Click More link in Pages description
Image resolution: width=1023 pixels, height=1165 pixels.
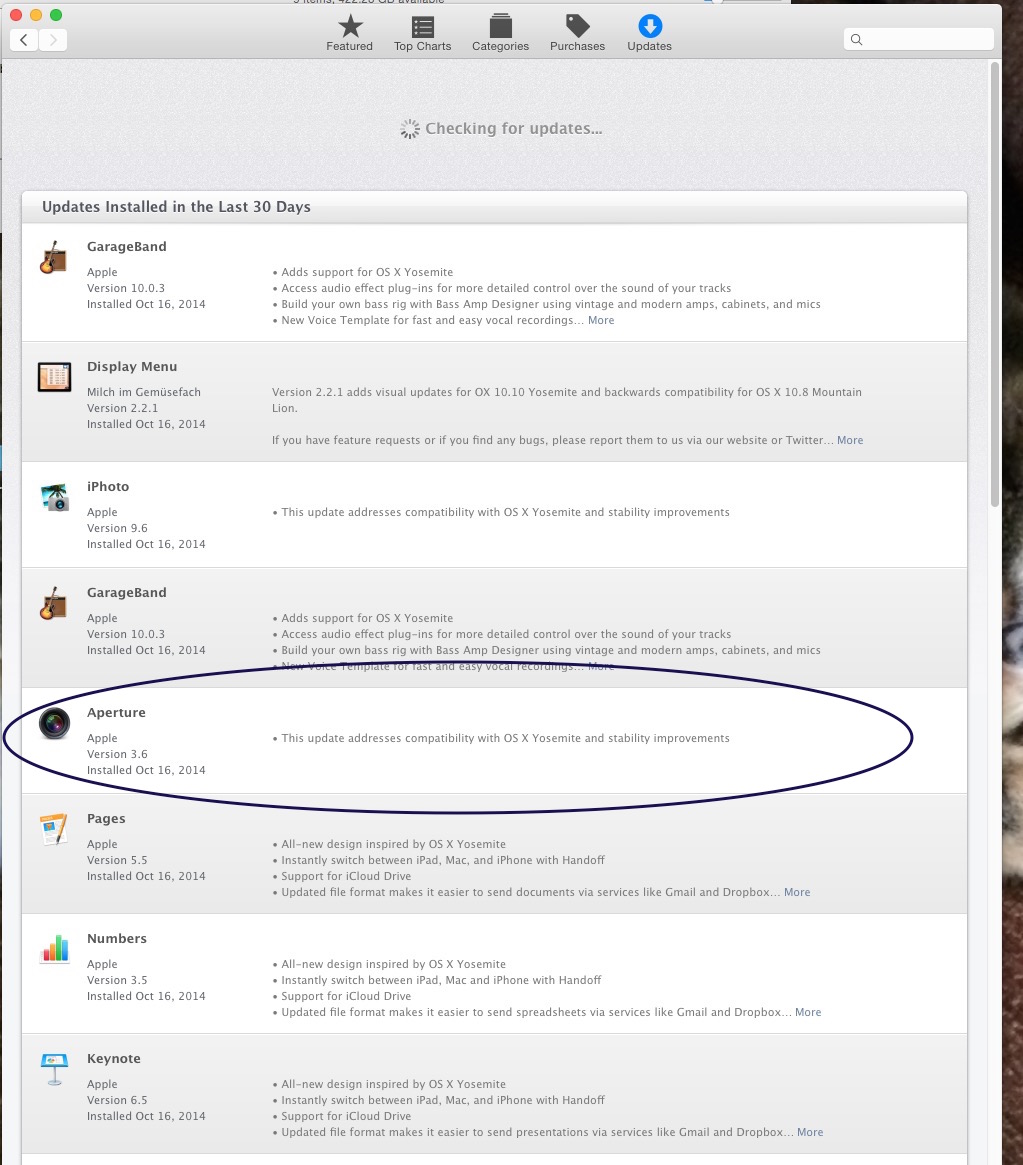click(x=797, y=892)
